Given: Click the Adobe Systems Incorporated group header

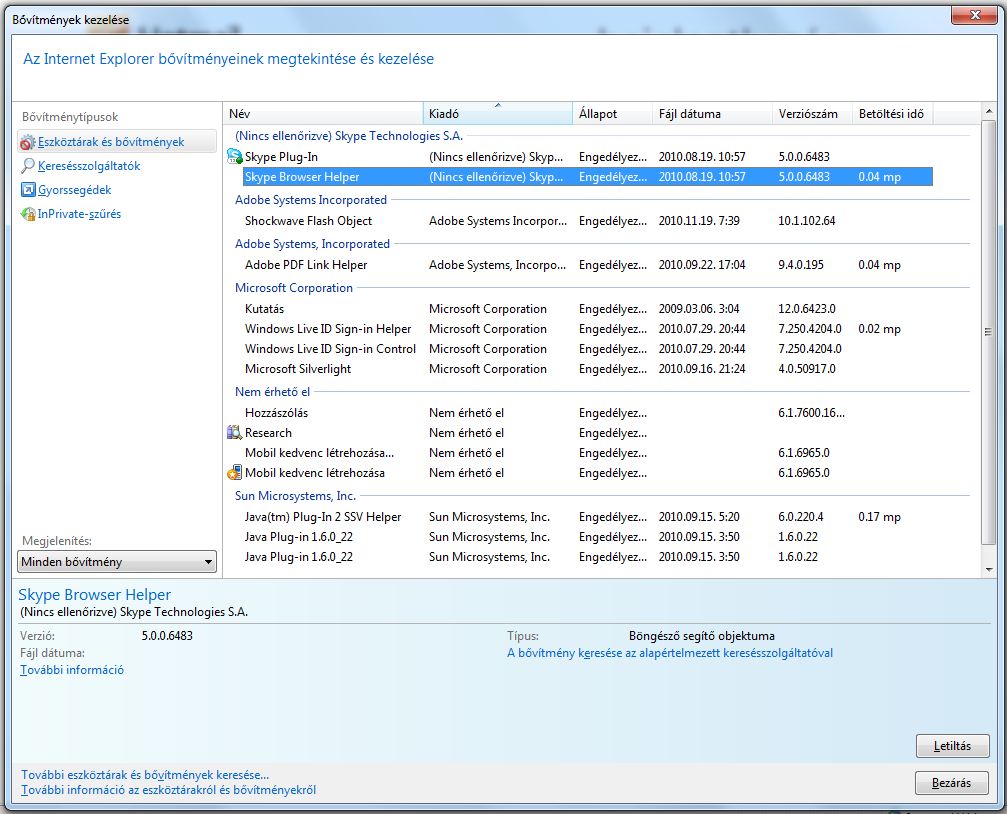Looking at the screenshot, I should (311, 200).
